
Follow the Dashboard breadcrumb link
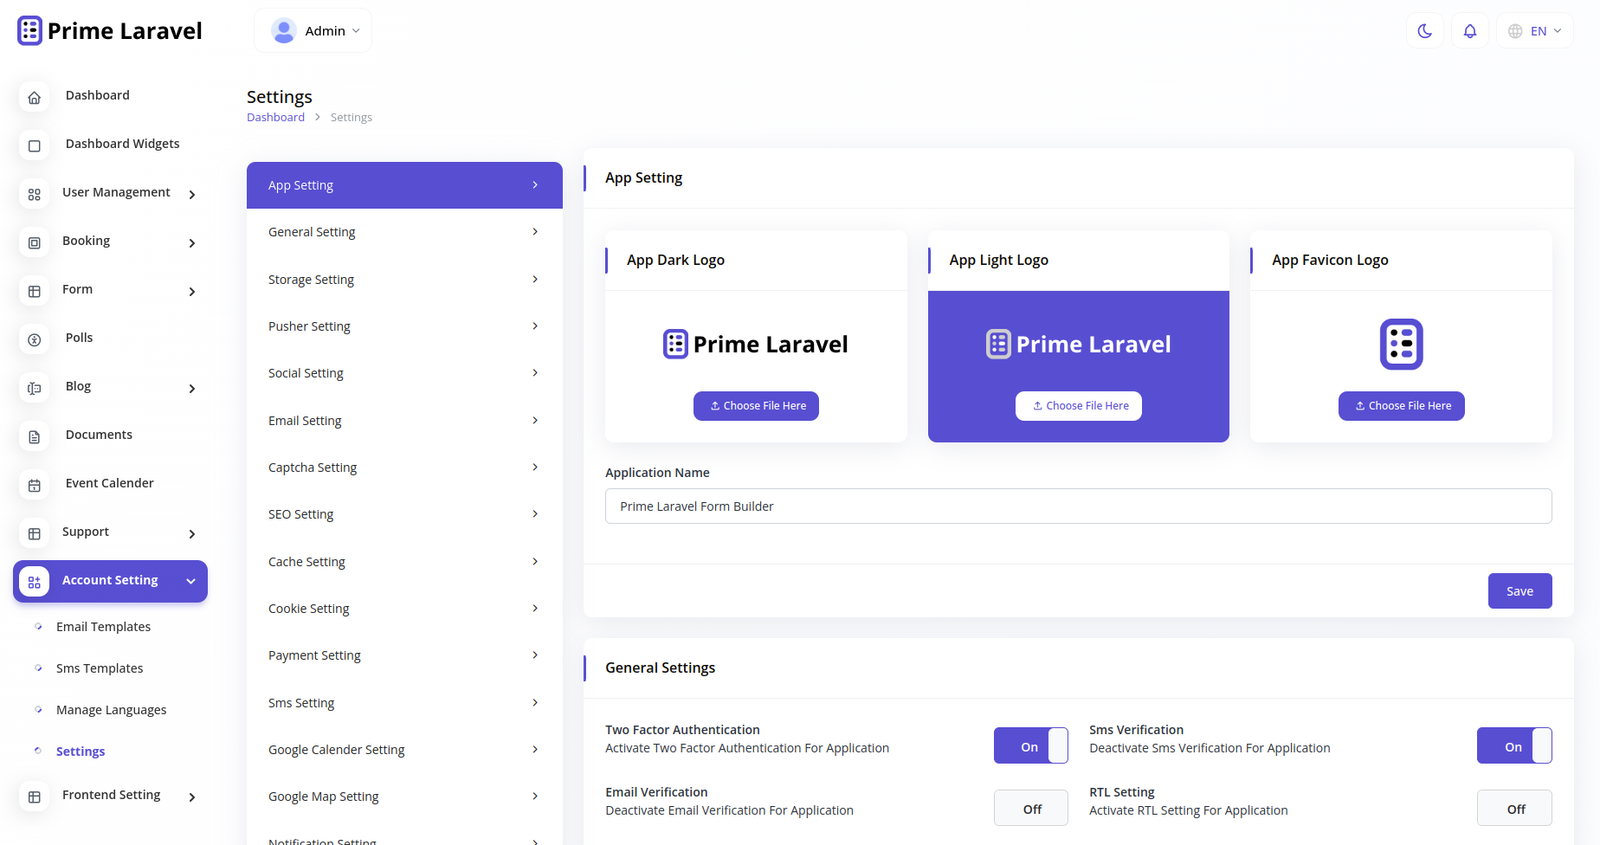point(275,117)
